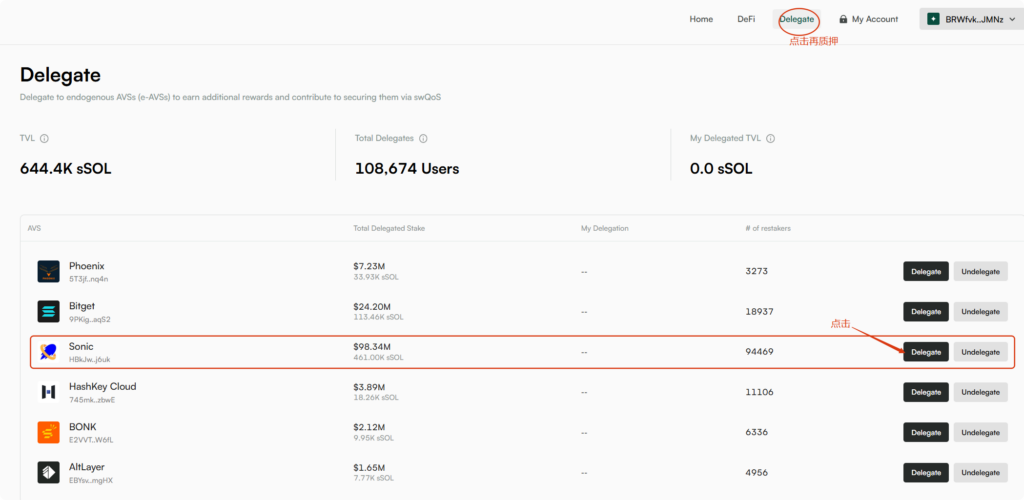Click the $98.34M stake value
This screenshot has width=1024, height=500.
click(372, 347)
